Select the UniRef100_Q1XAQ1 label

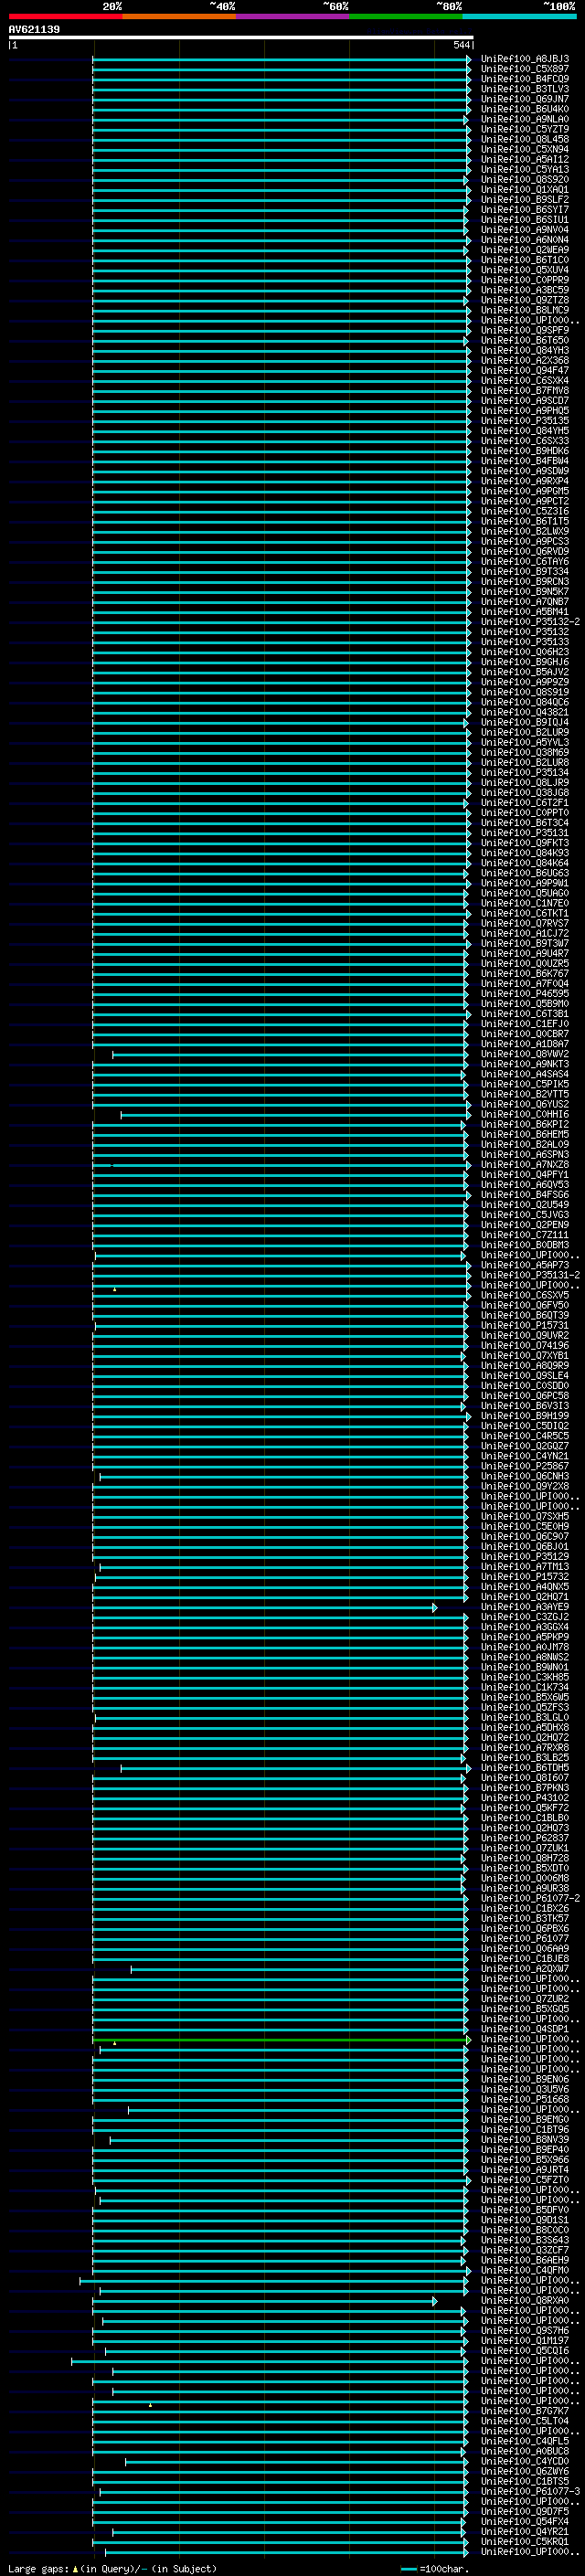[x=525, y=190]
